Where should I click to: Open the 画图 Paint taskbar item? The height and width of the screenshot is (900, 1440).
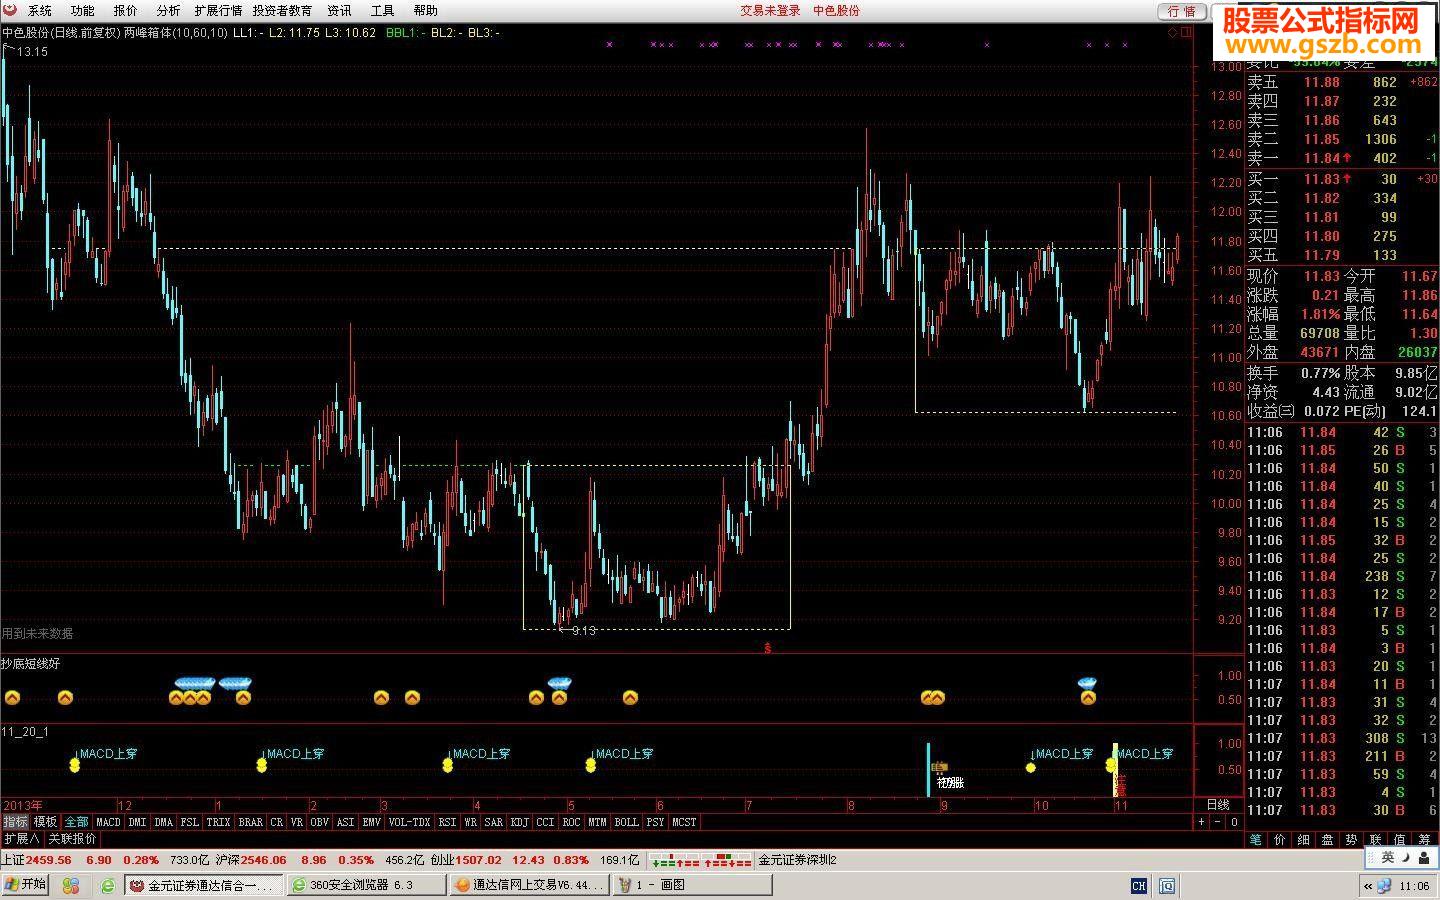692,885
